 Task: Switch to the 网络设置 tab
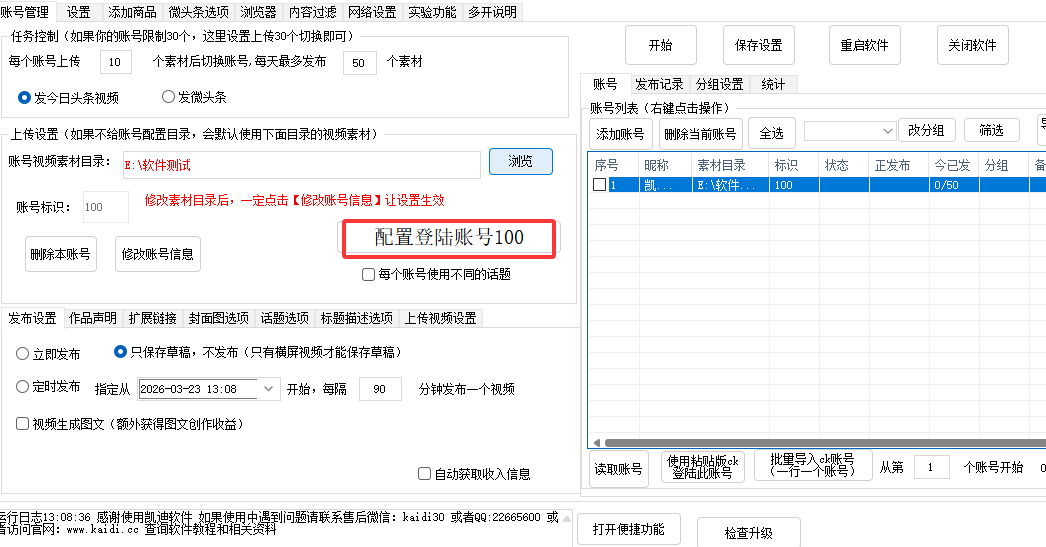pyautogui.click(x=372, y=12)
